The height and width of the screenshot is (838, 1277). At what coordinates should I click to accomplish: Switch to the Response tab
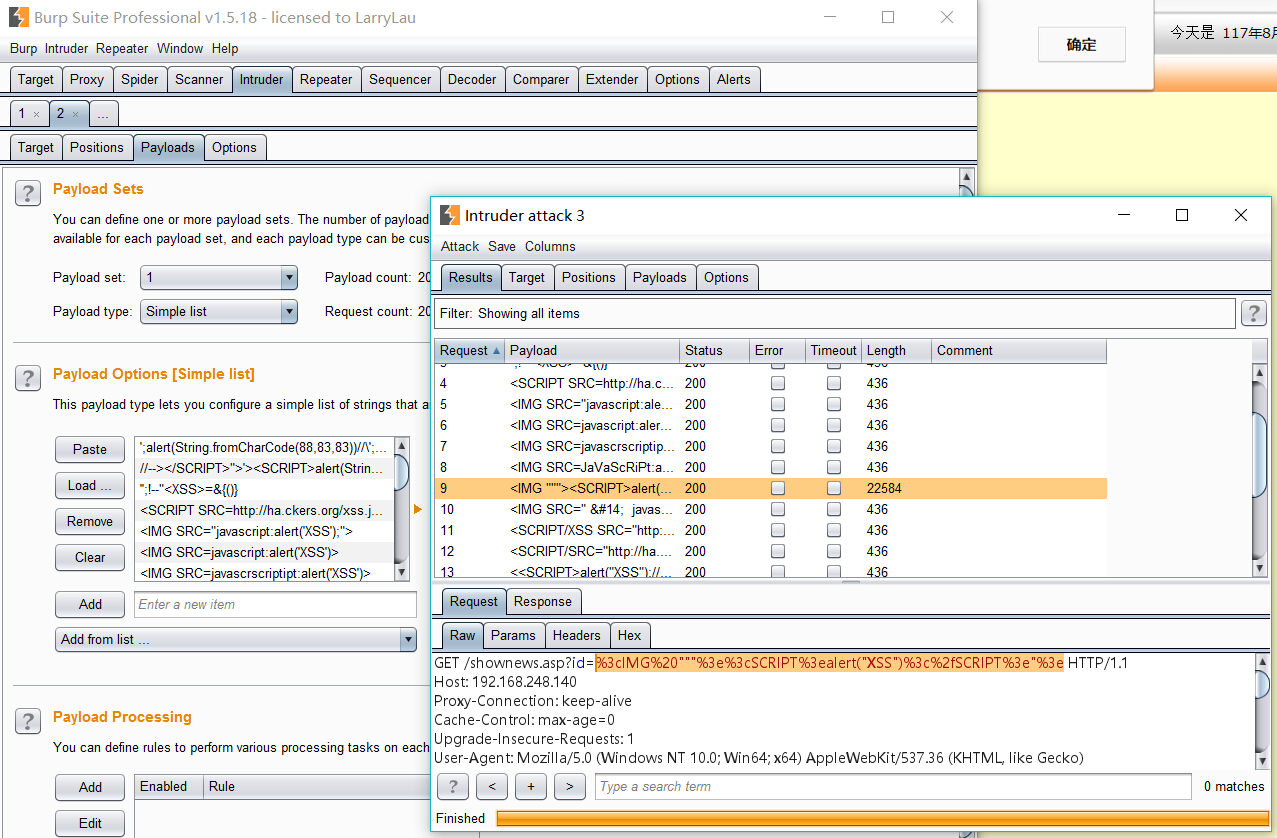[543, 601]
